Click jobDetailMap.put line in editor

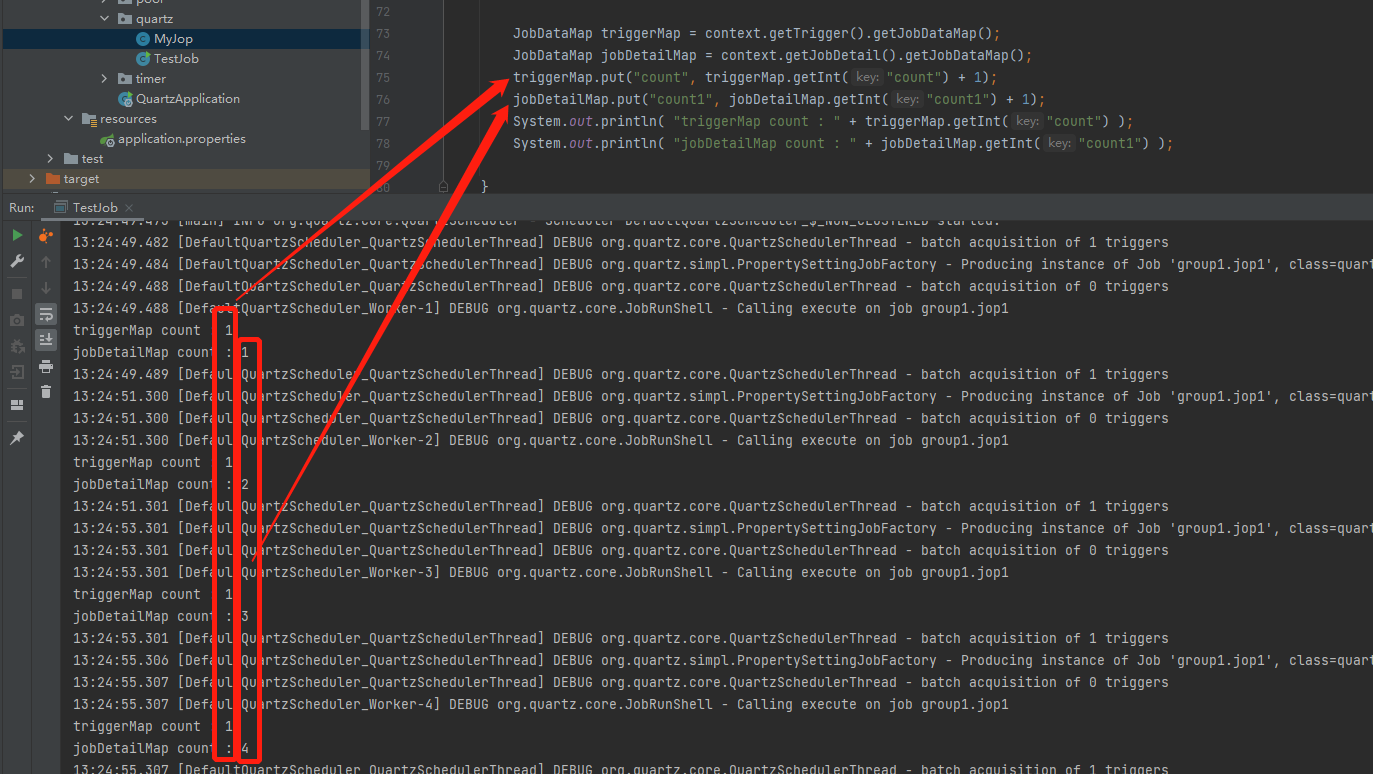[x=779, y=99]
